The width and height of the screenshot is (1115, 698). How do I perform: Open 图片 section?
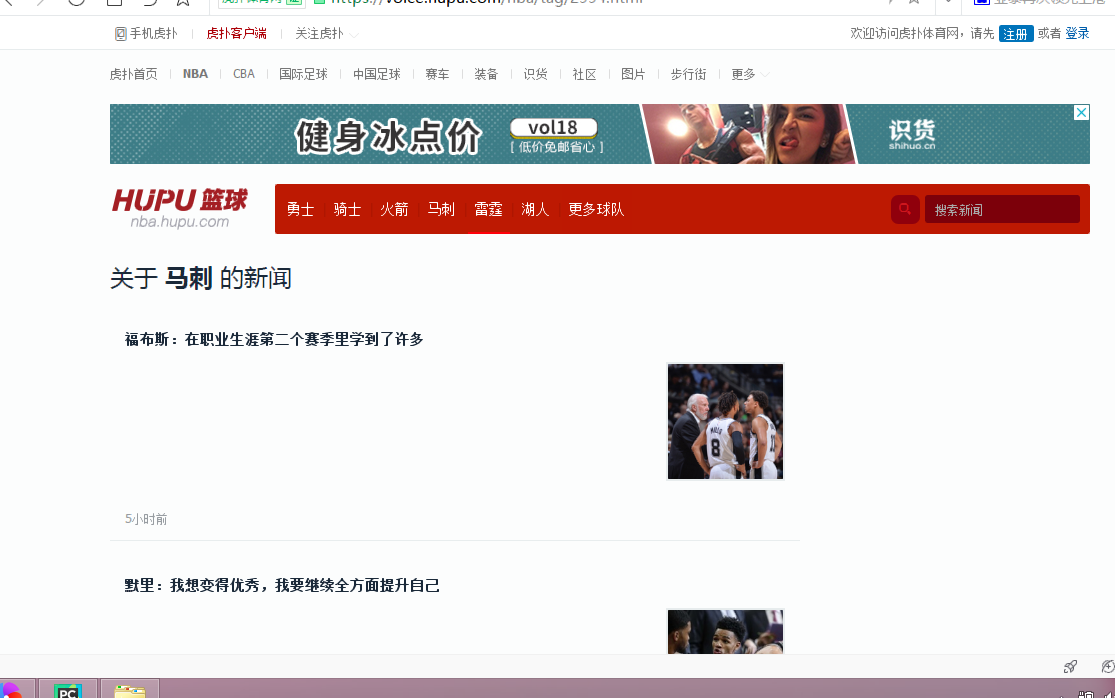[633, 74]
